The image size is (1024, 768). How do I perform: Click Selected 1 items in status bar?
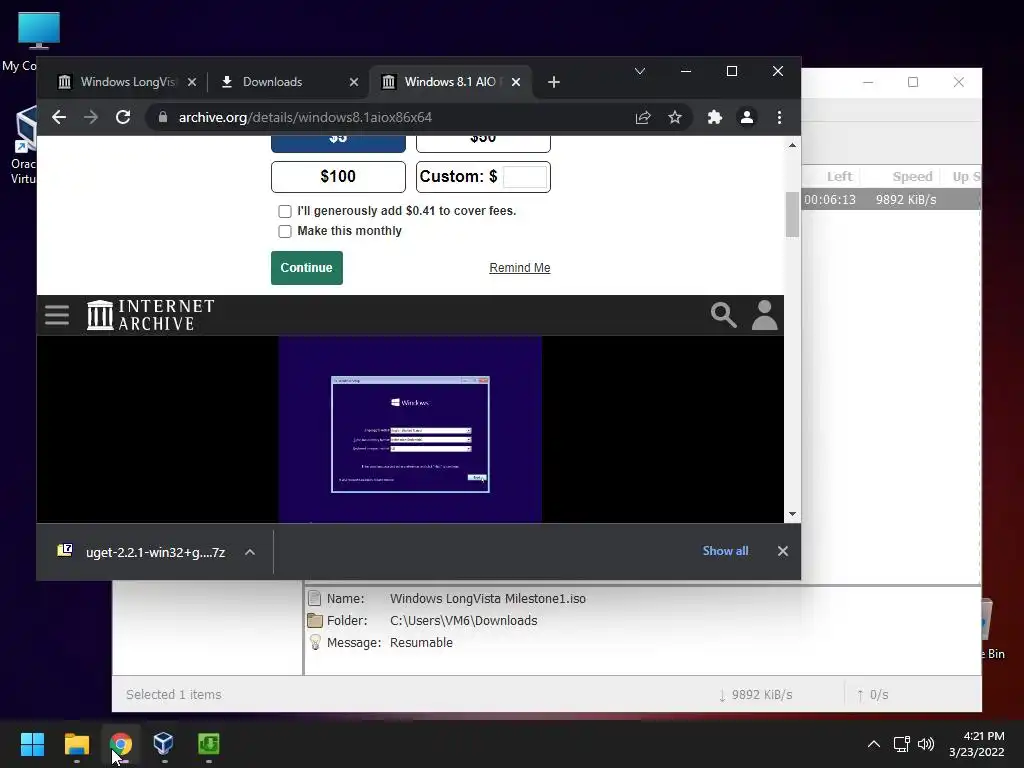coord(174,695)
